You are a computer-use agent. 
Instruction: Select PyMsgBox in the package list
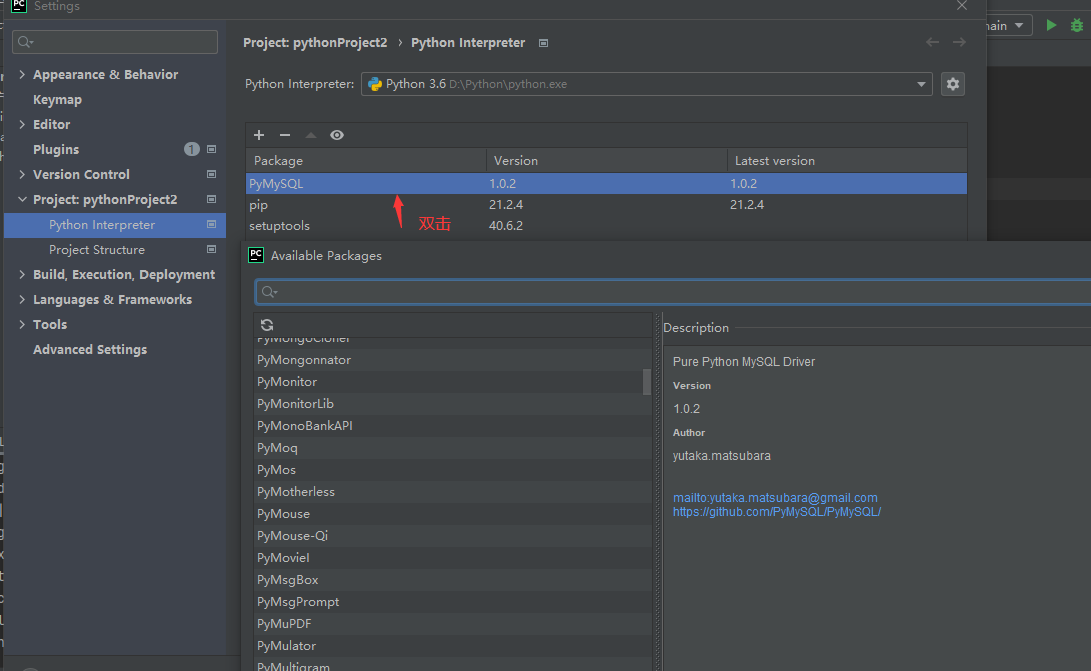point(288,580)
